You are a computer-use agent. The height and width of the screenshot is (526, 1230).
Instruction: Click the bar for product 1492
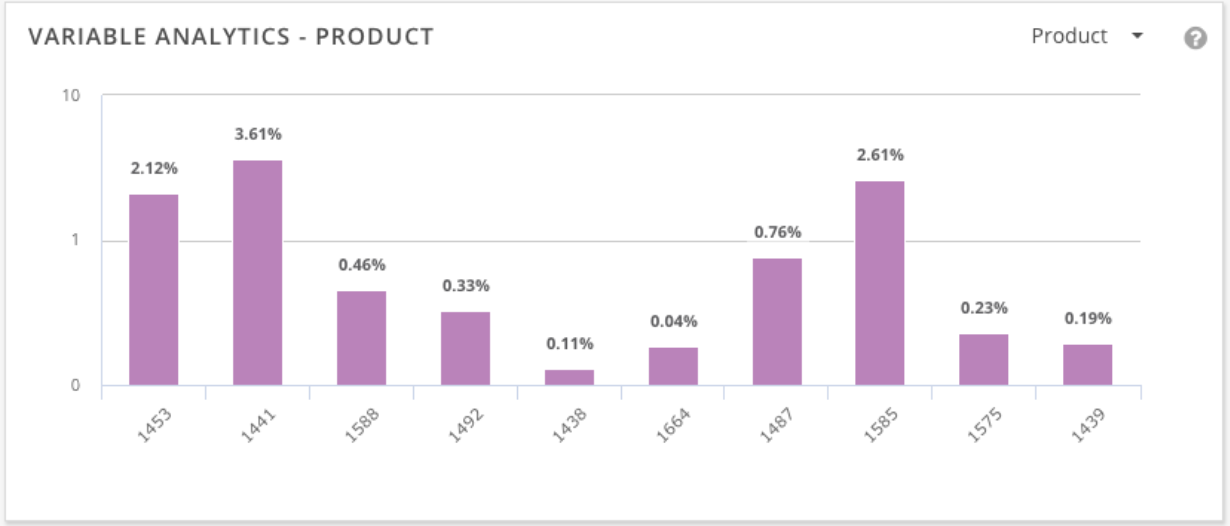click(465, 349)
